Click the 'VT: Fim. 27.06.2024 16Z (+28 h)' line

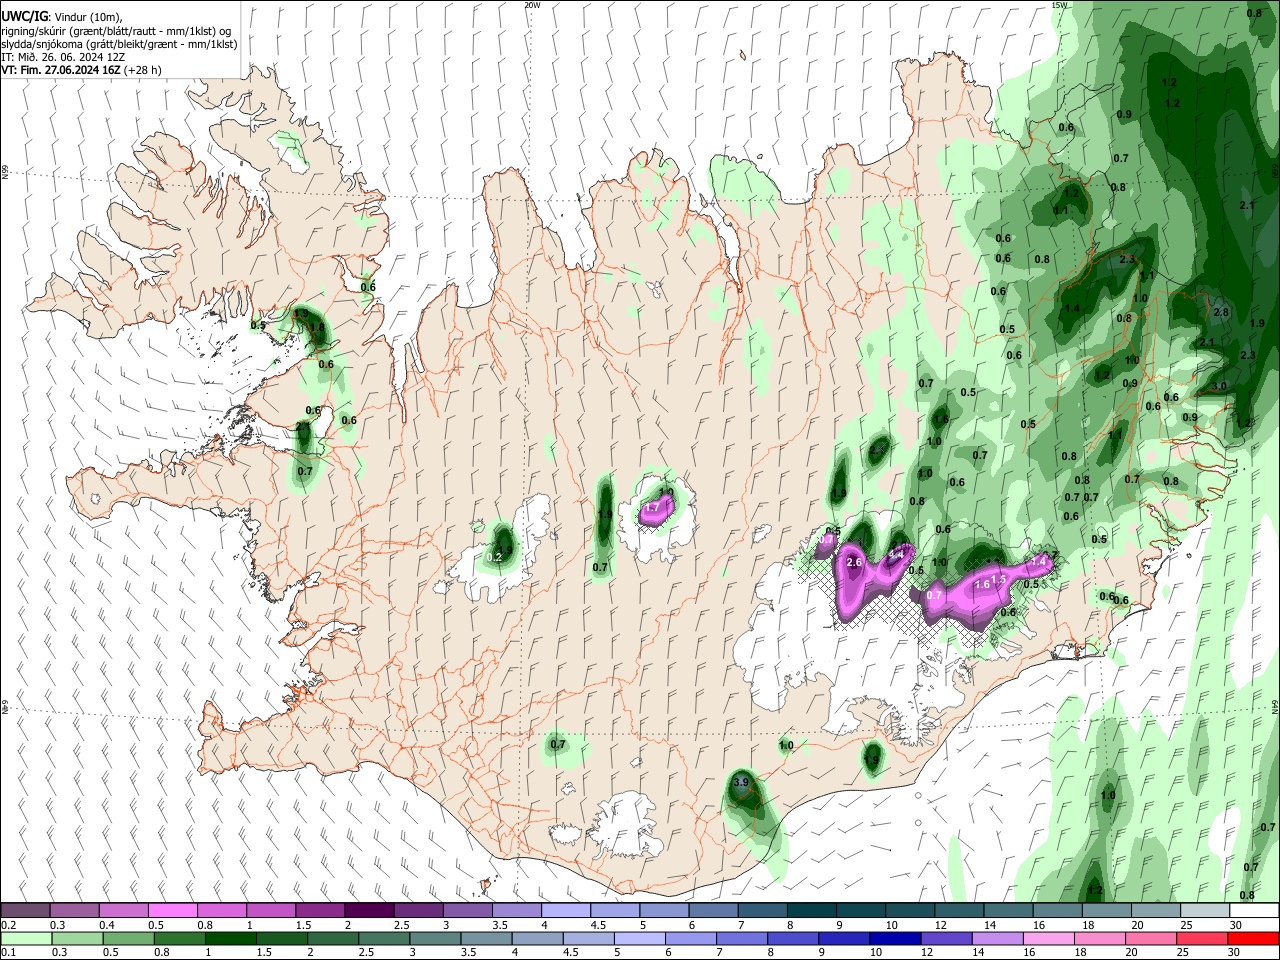[81, 70]
